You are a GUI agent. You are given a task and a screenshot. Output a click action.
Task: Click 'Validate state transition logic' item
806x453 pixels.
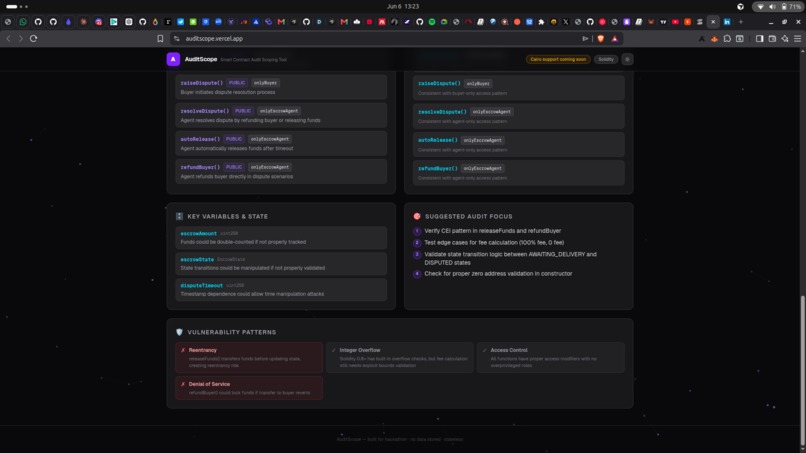point(510,258)
